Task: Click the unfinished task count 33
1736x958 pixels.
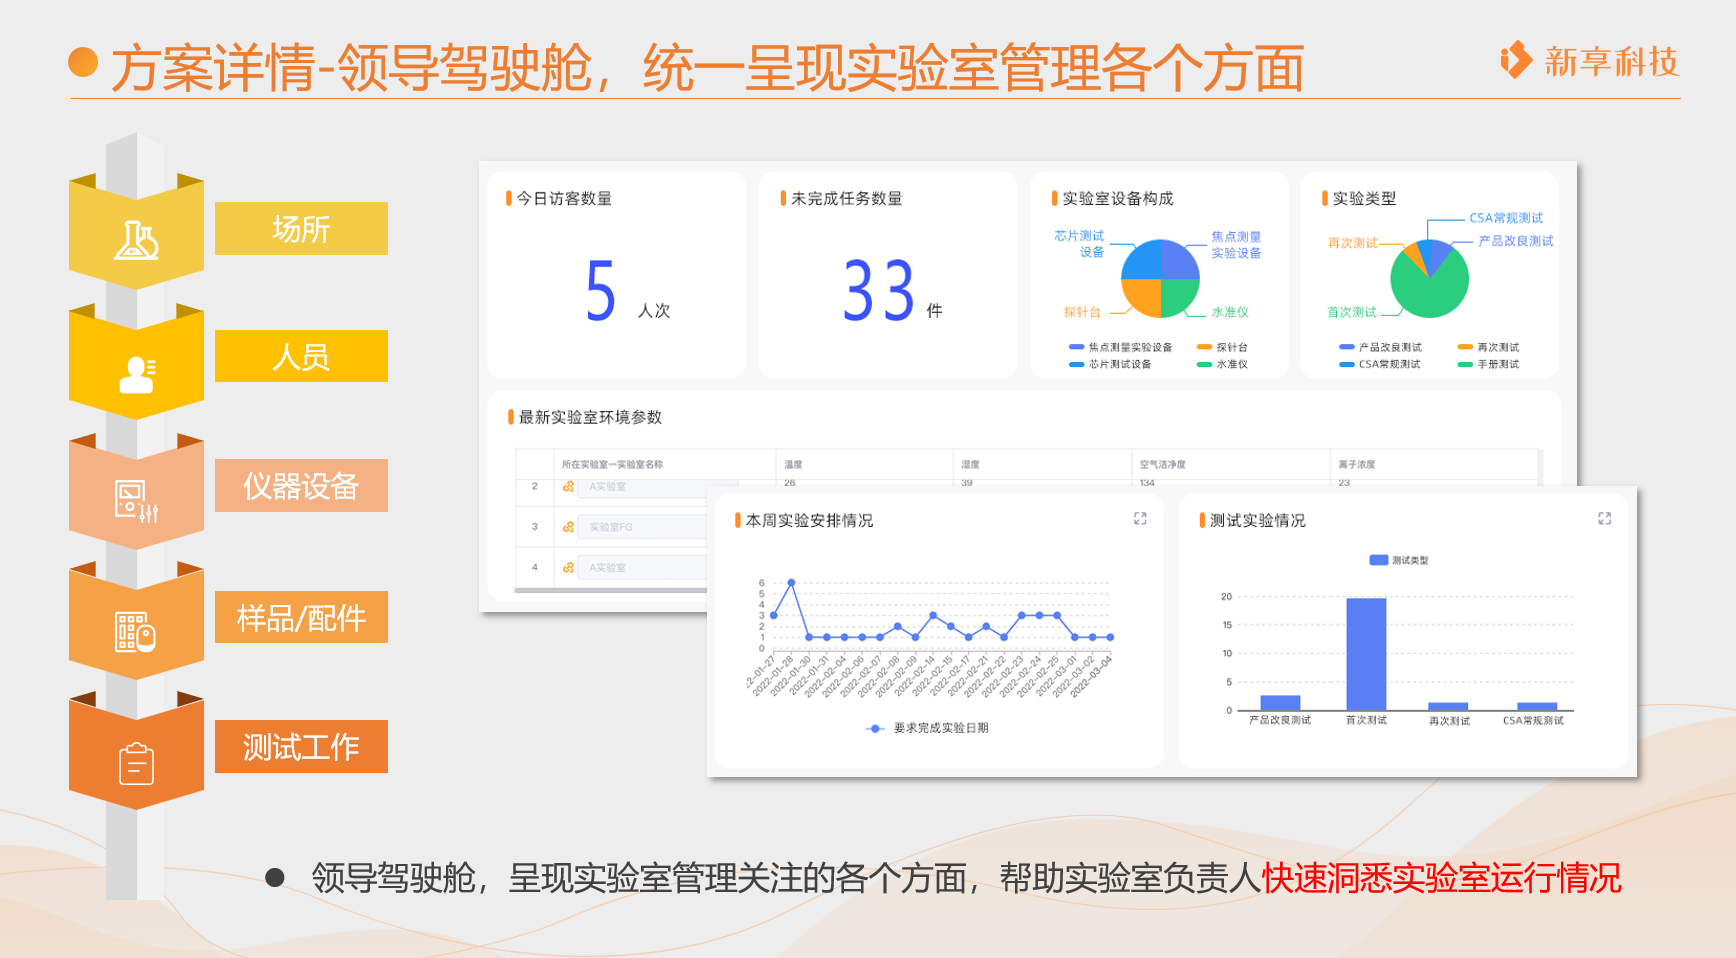Action: coord(879,291)
